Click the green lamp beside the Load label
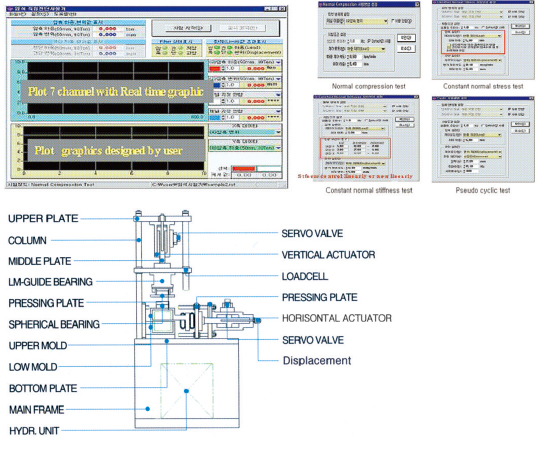The width and height of the screenshot is (555, 456). coord(230,47)
